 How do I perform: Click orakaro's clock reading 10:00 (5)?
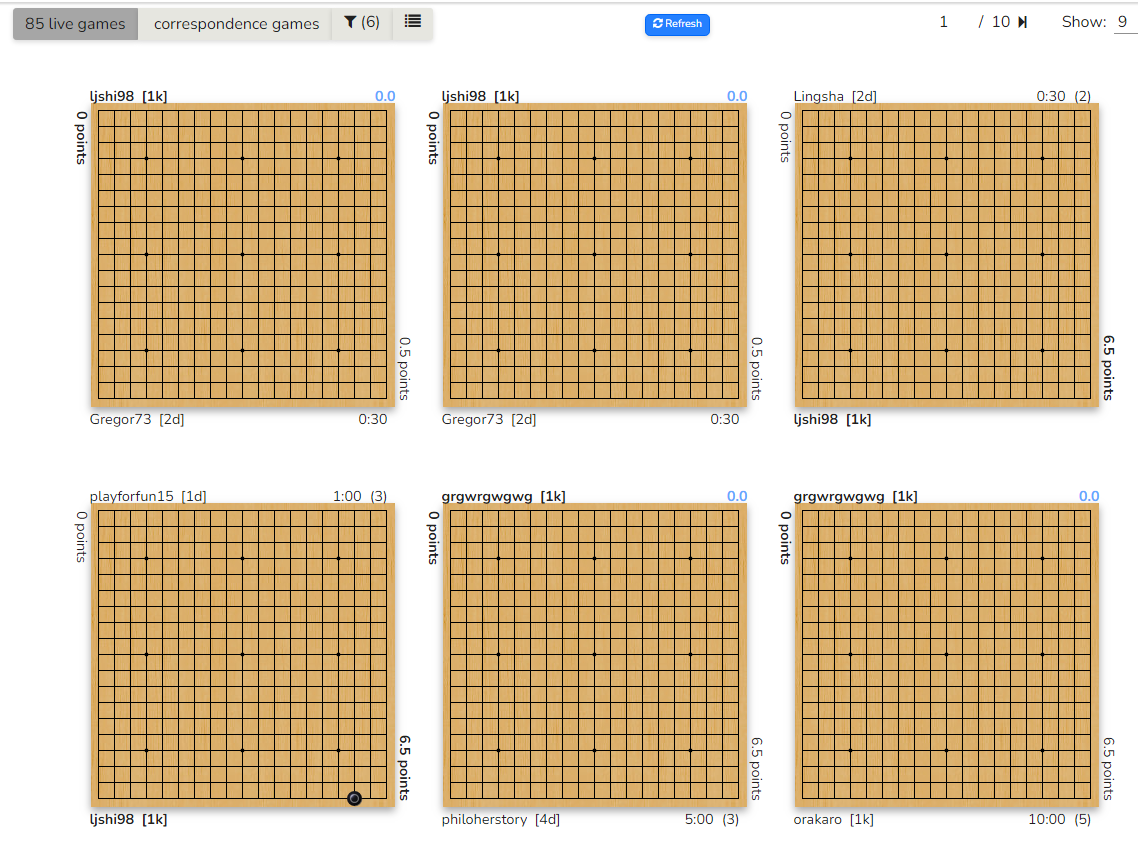(1059, 819)
